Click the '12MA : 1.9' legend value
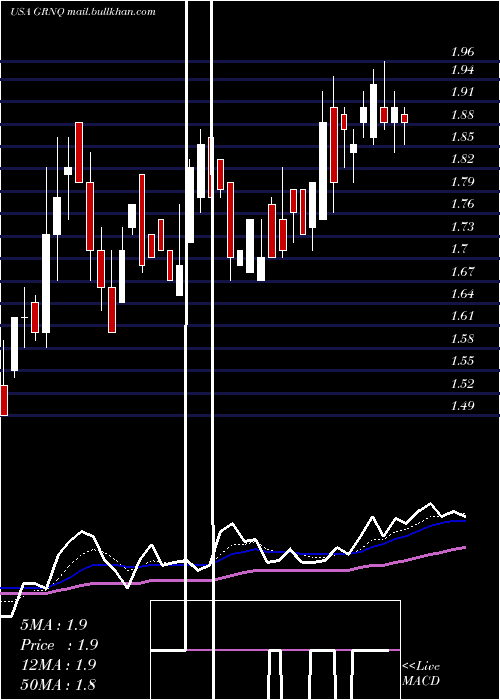This screenshot has height=700, width=500. [x=58, y=664]
